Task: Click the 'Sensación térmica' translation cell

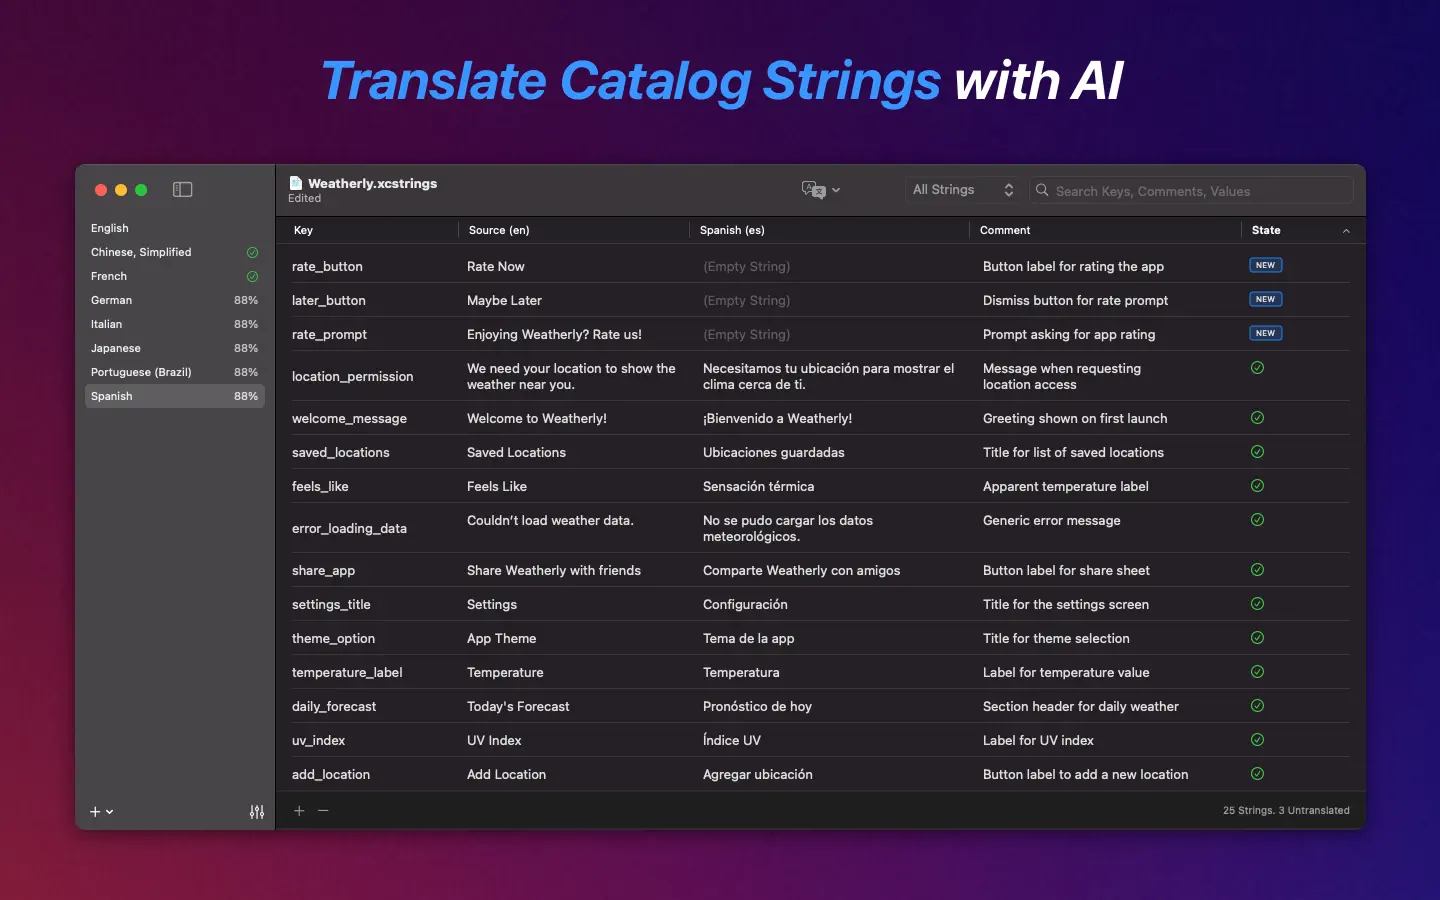Action: point(759,486)
